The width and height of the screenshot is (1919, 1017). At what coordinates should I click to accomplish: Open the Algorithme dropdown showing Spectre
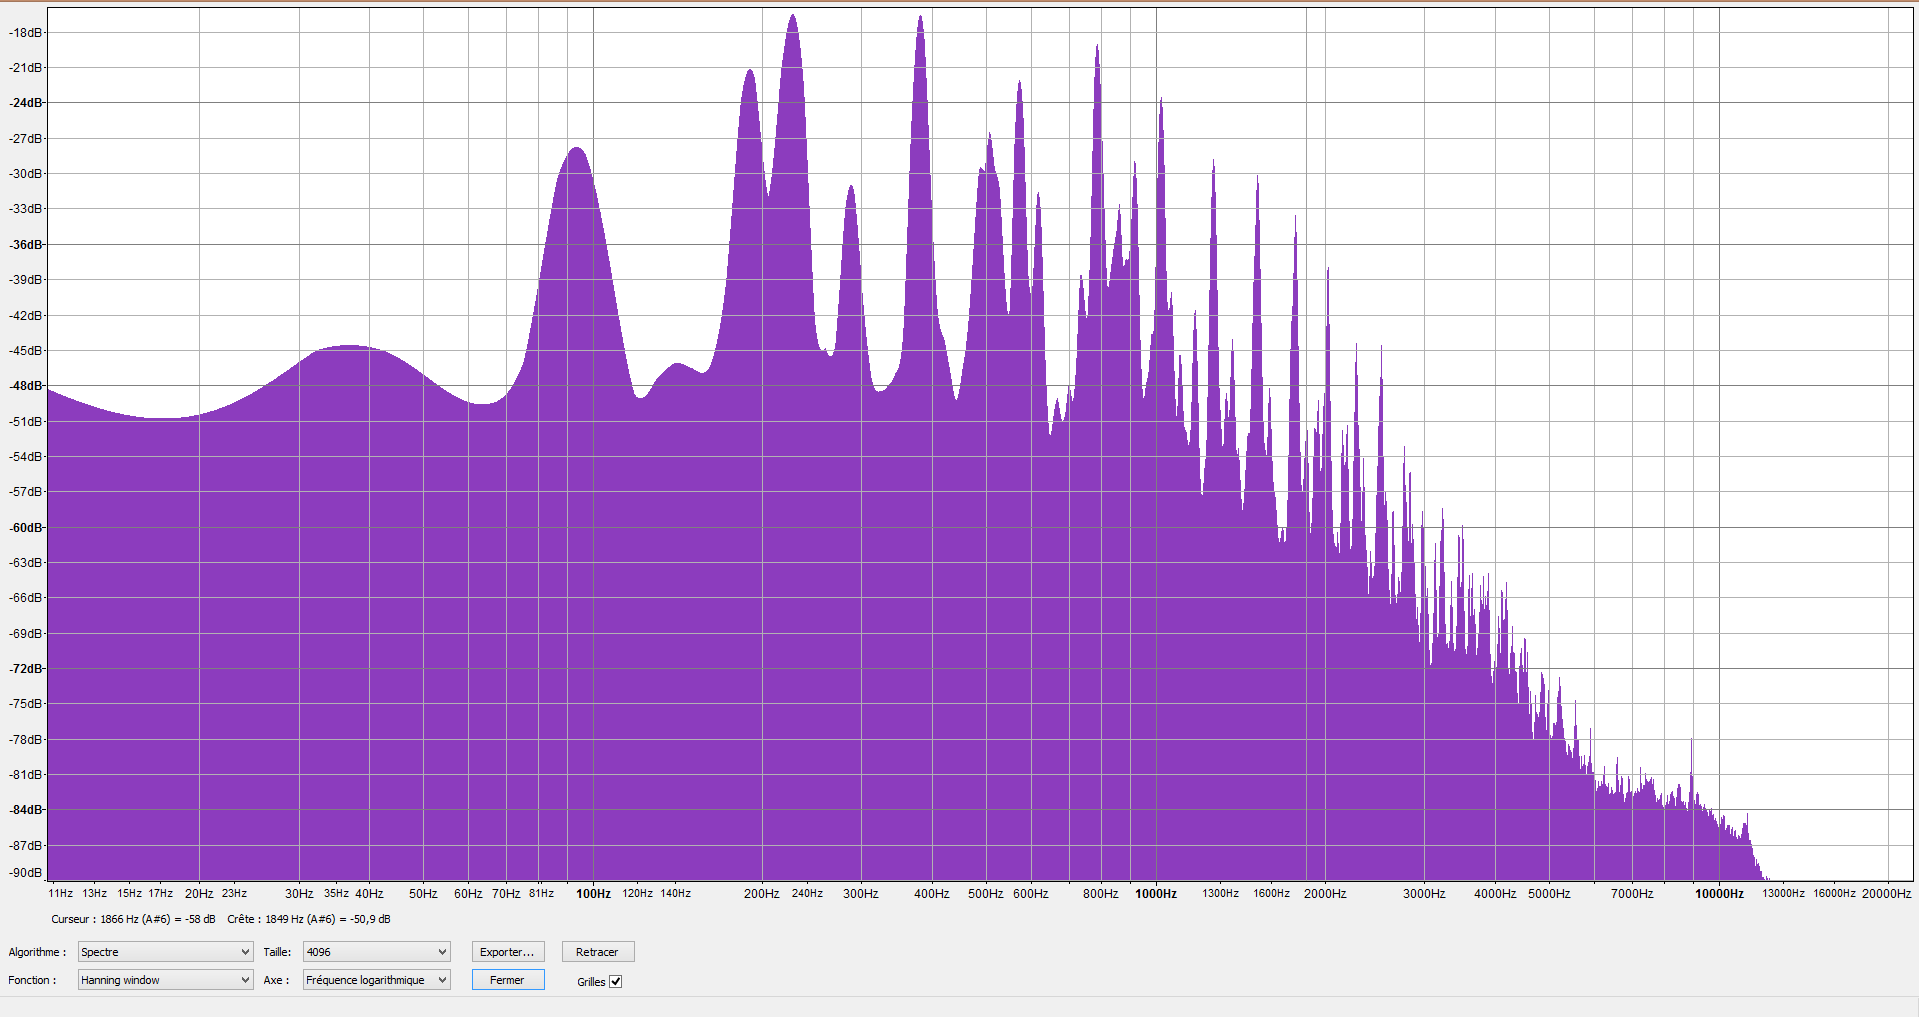[x=165, y=952]
